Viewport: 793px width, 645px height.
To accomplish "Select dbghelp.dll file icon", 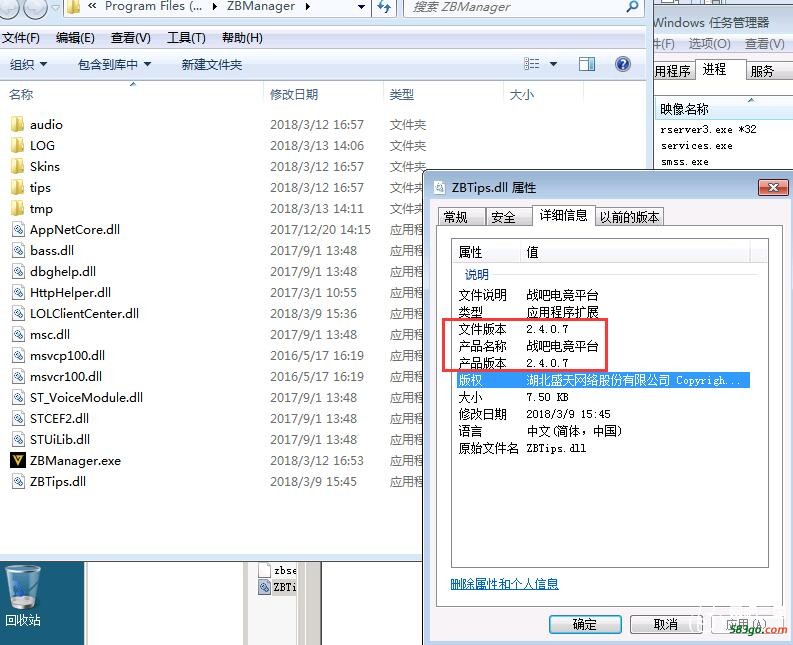I will (18, 272).
